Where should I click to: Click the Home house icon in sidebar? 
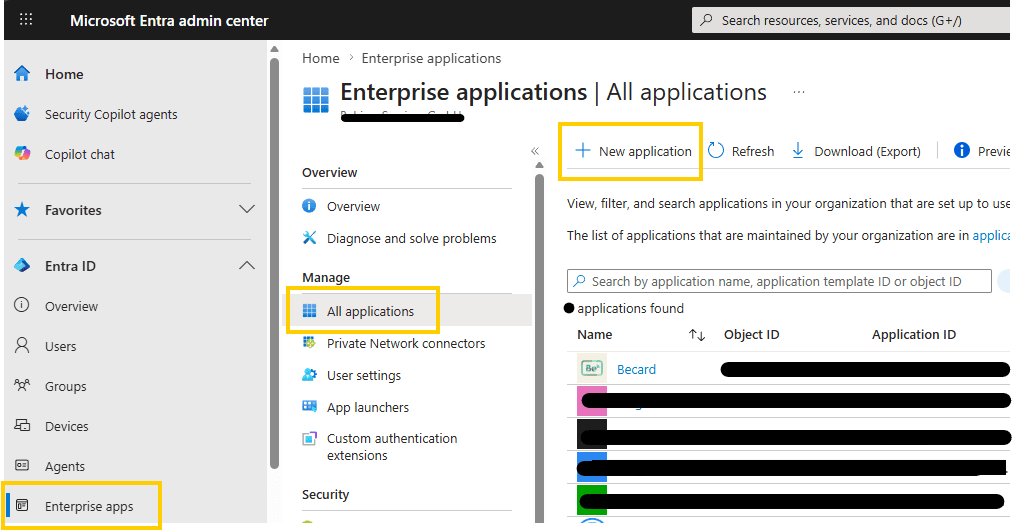(x=22, y=74)
